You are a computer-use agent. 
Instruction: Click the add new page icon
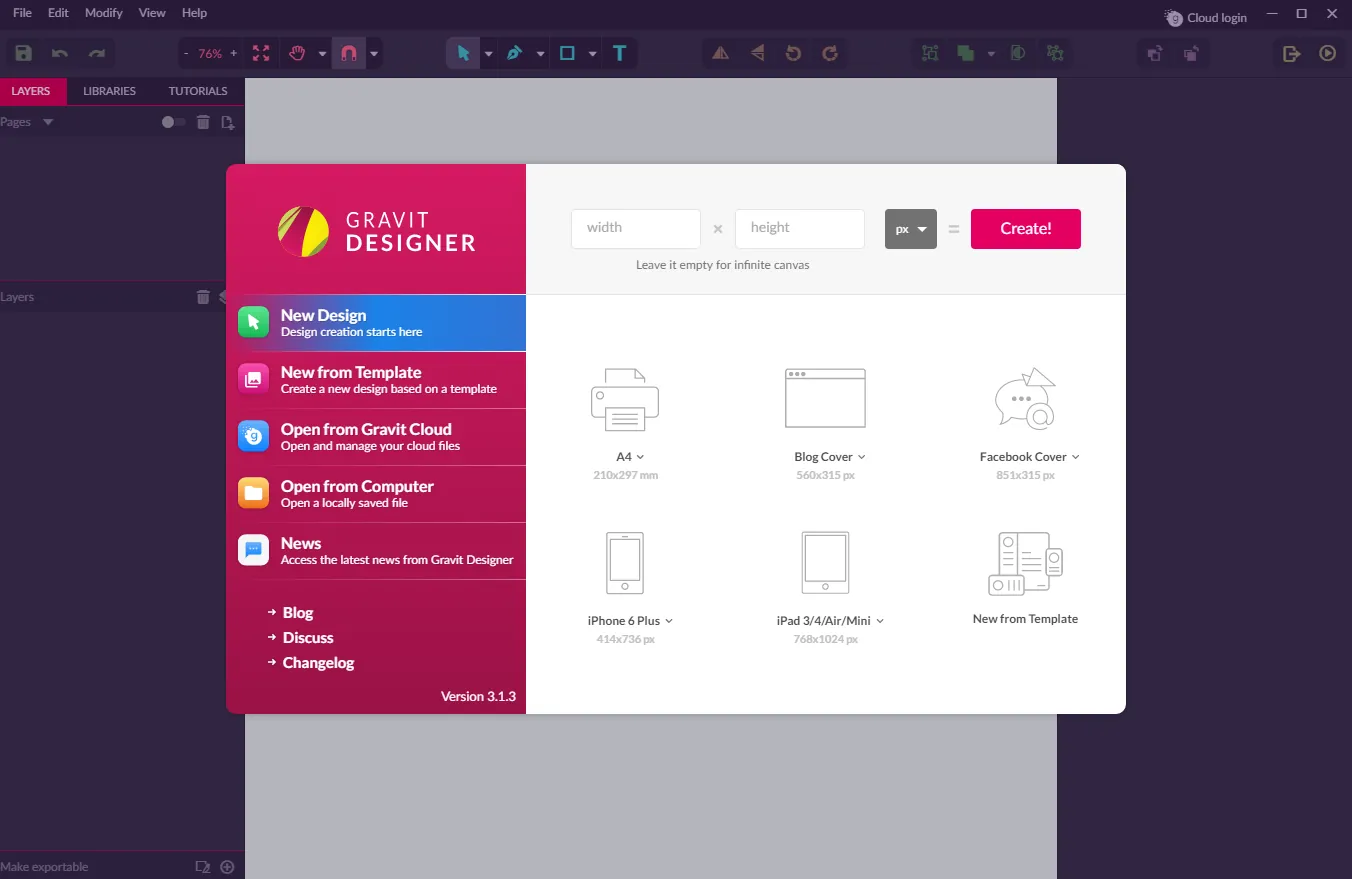tap(228, 122)
